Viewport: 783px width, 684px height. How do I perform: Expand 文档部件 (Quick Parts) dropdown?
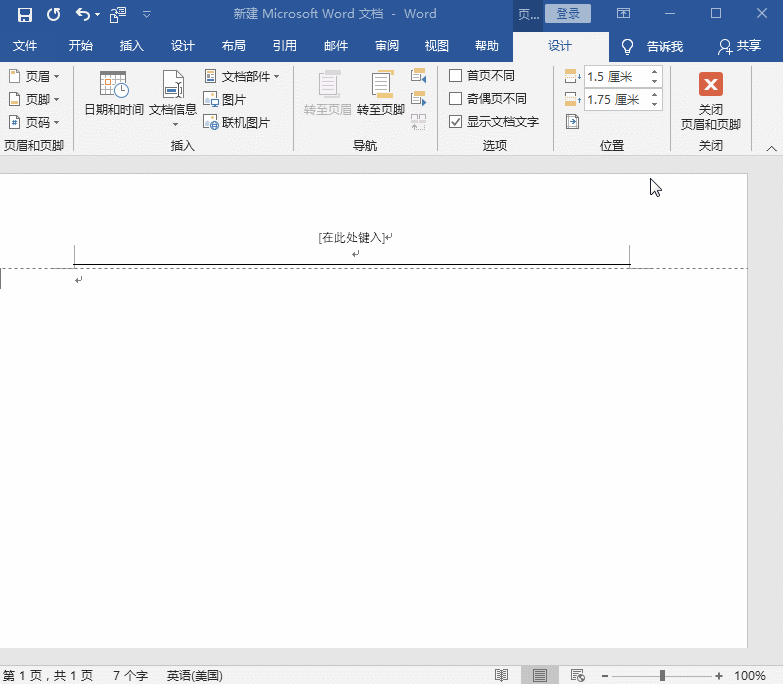242,76
